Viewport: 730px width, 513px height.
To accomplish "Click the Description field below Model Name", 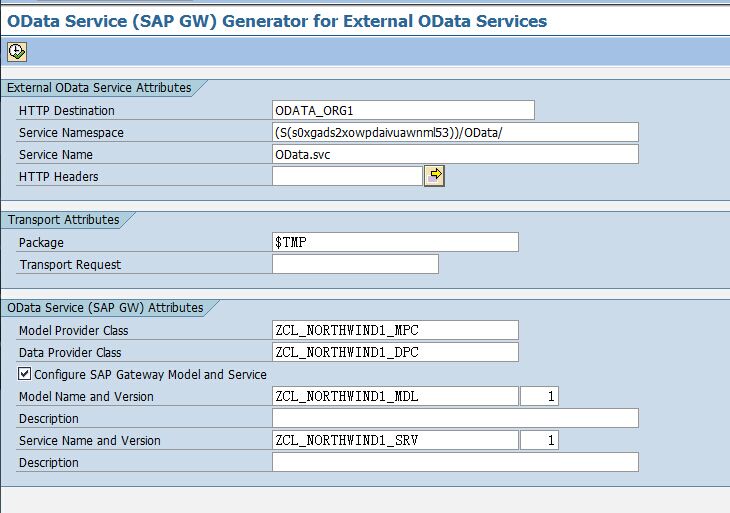I will [455, 418].
